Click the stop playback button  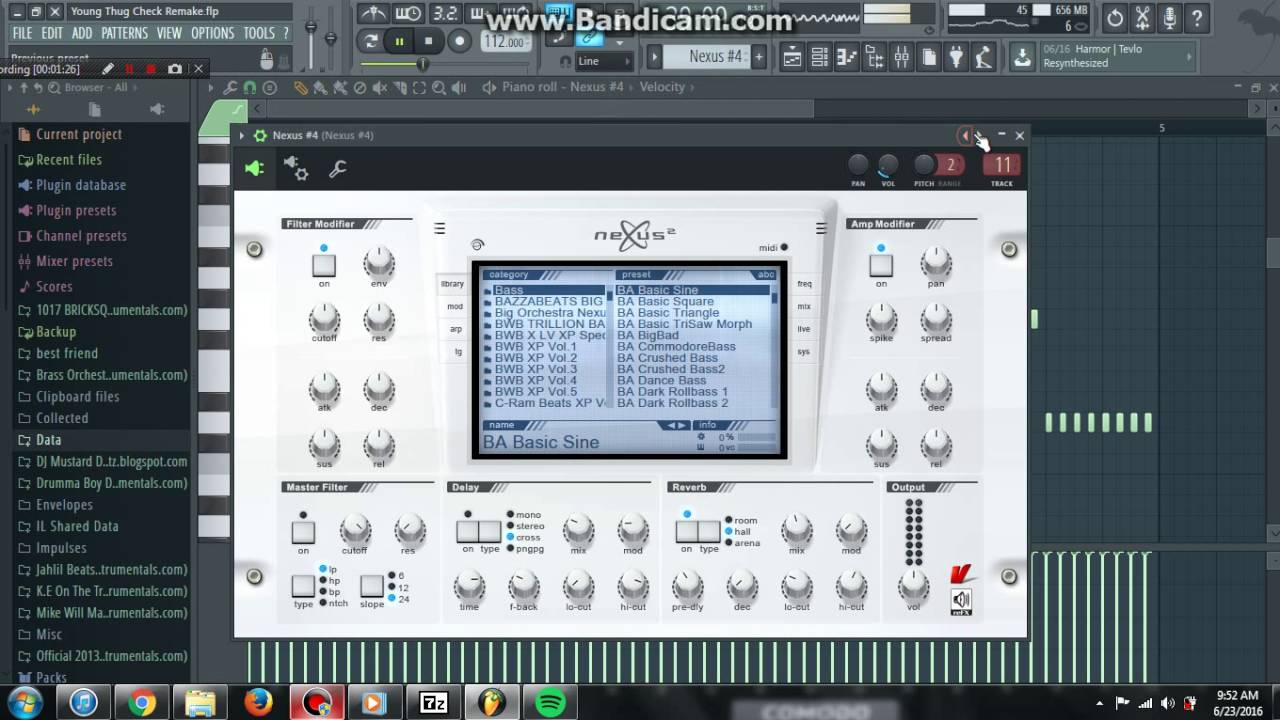429,41
